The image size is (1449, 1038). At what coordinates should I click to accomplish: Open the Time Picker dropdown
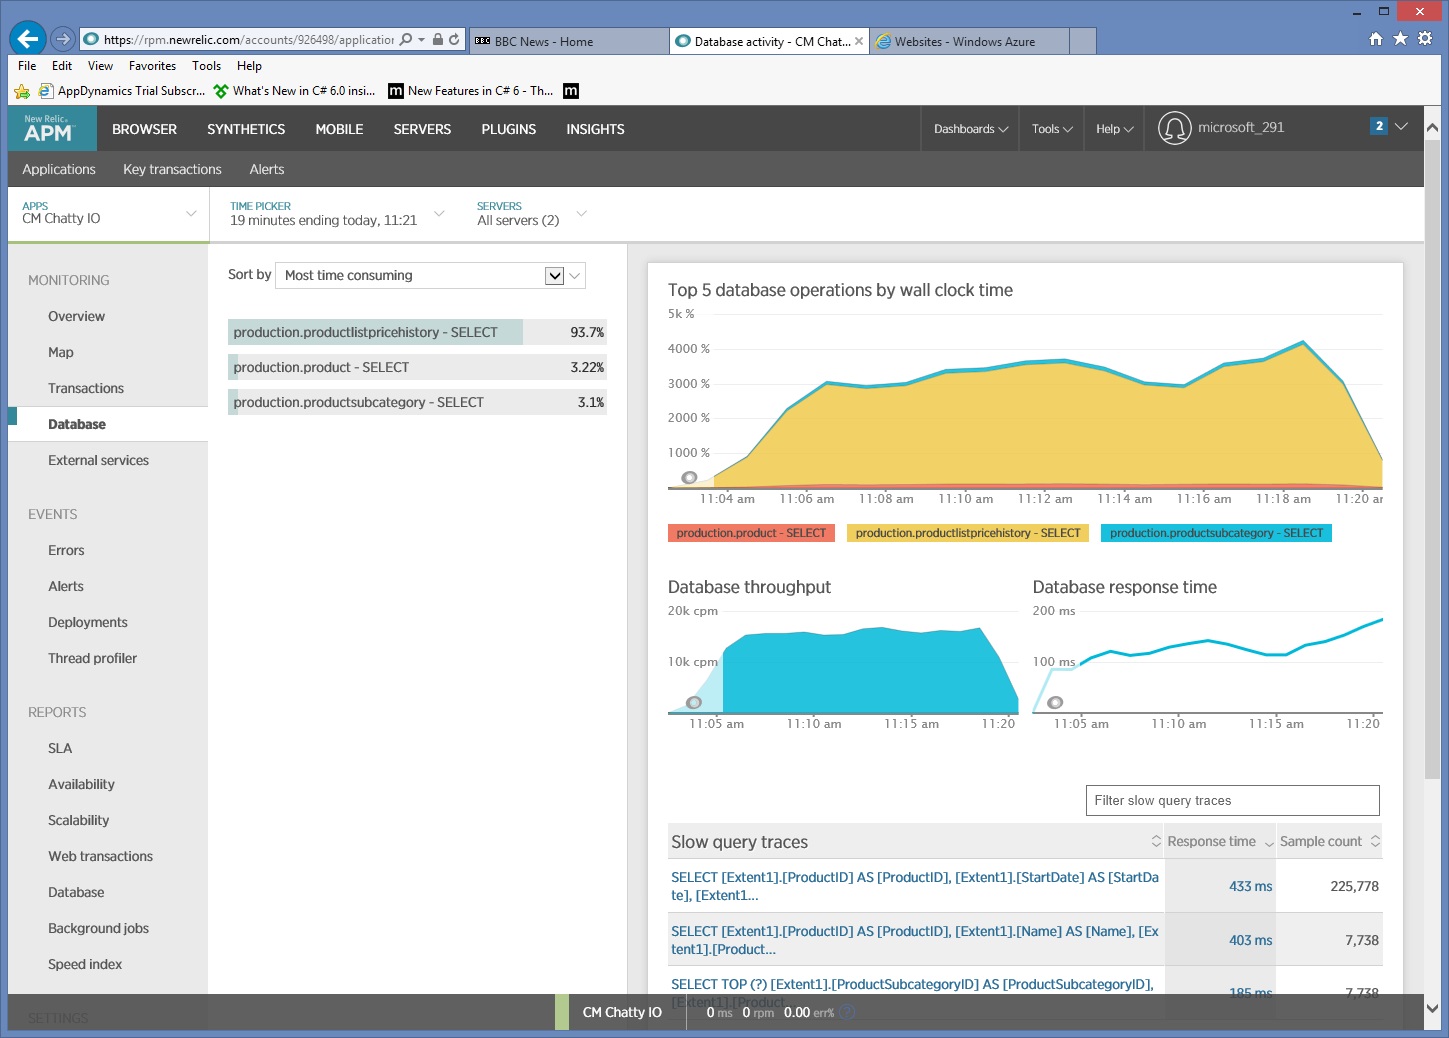(x=337, y=213)
